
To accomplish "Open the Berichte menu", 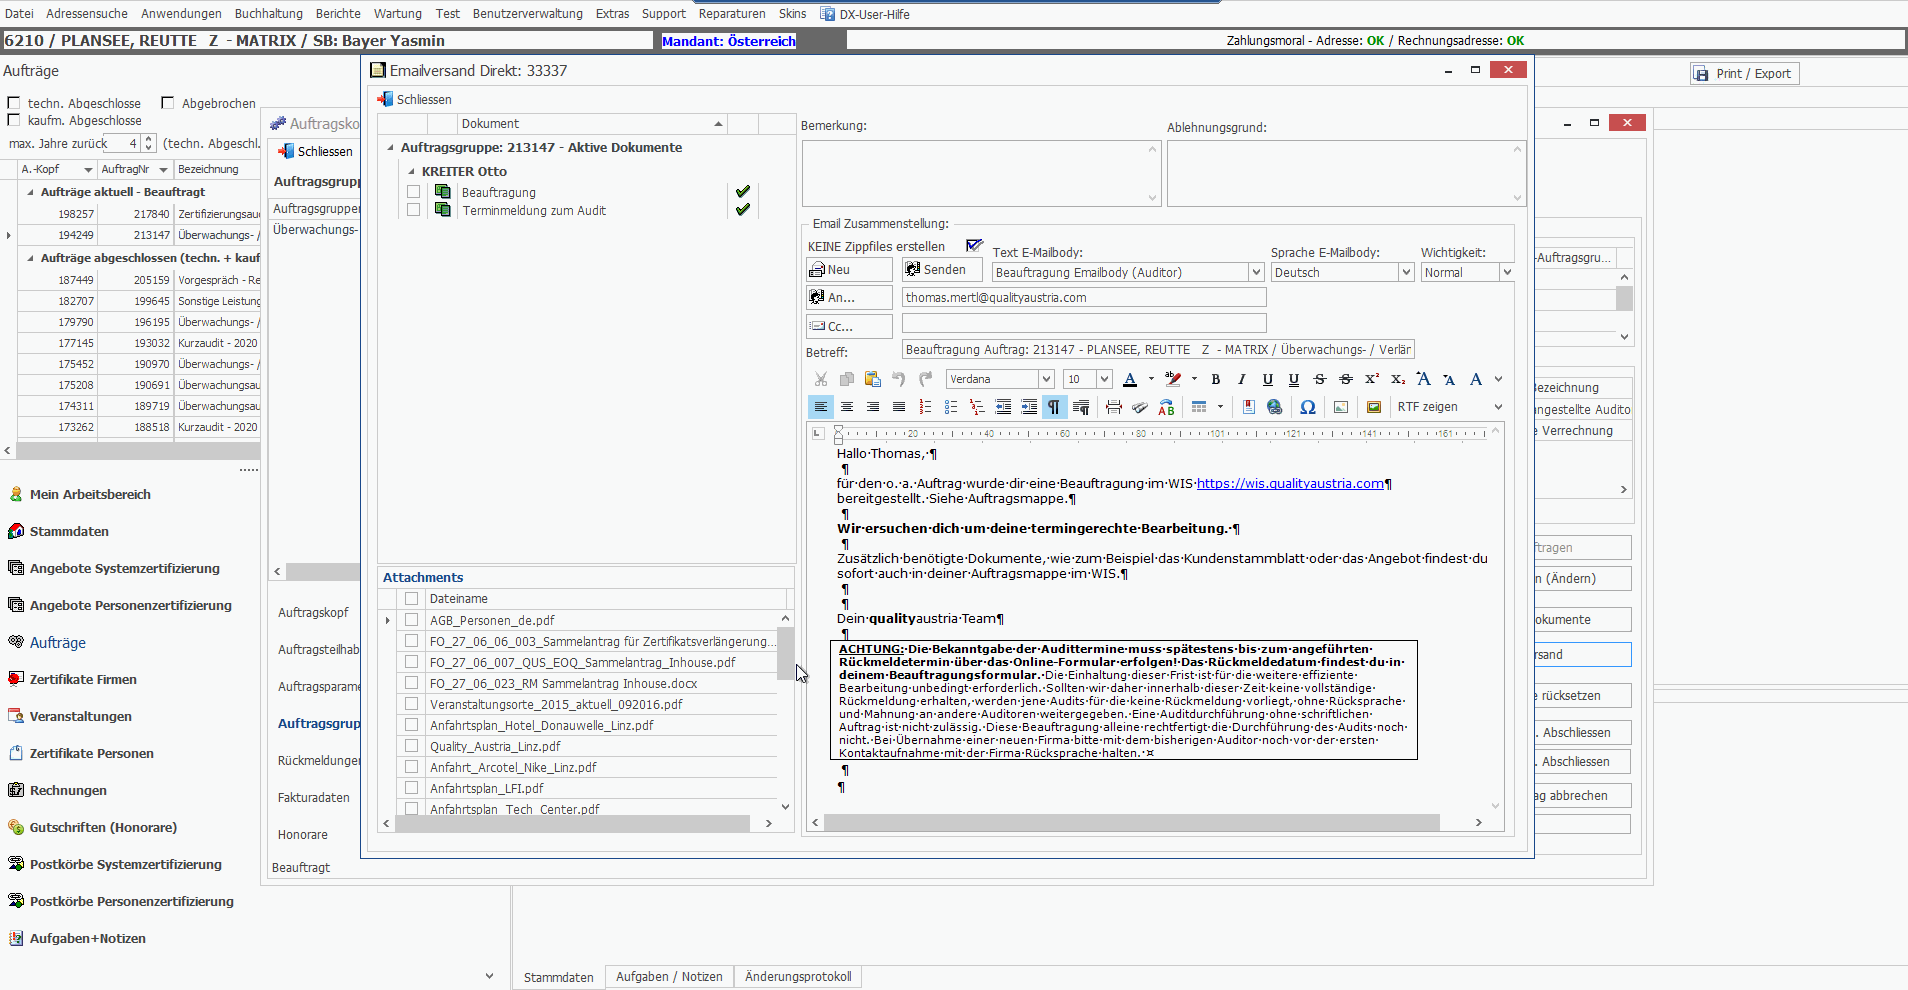I will pyautogui.click(x=338, y=13).
